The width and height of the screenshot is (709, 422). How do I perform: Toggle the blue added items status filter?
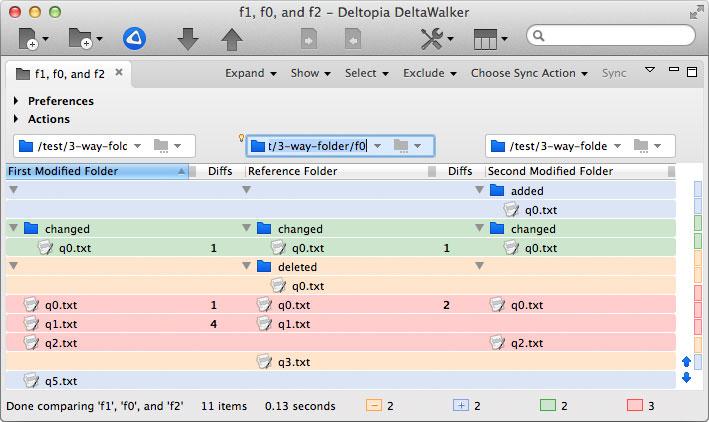[x=461, y=407]
